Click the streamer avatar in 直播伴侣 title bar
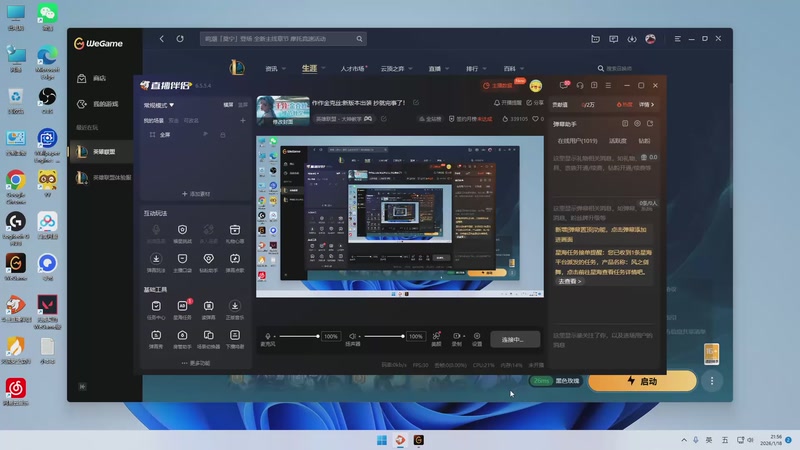Screen dimensions: 800x450 536,86
